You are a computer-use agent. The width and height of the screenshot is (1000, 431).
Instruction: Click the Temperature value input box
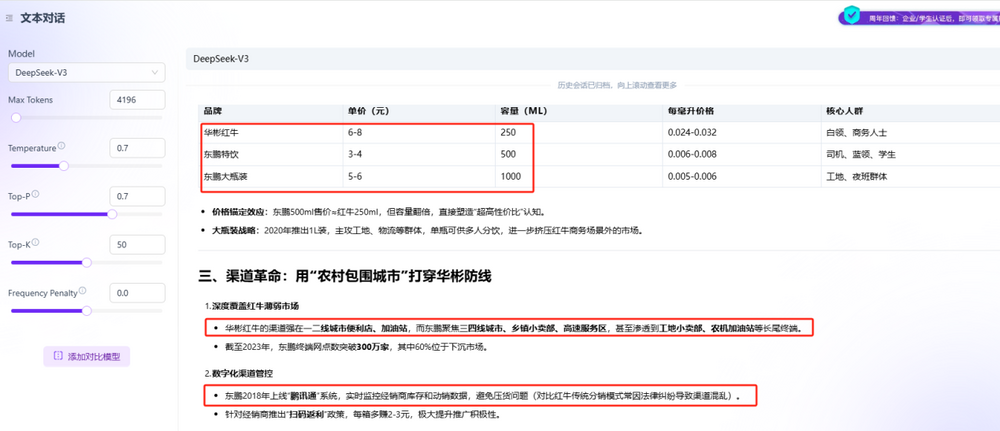click(137, 148)
